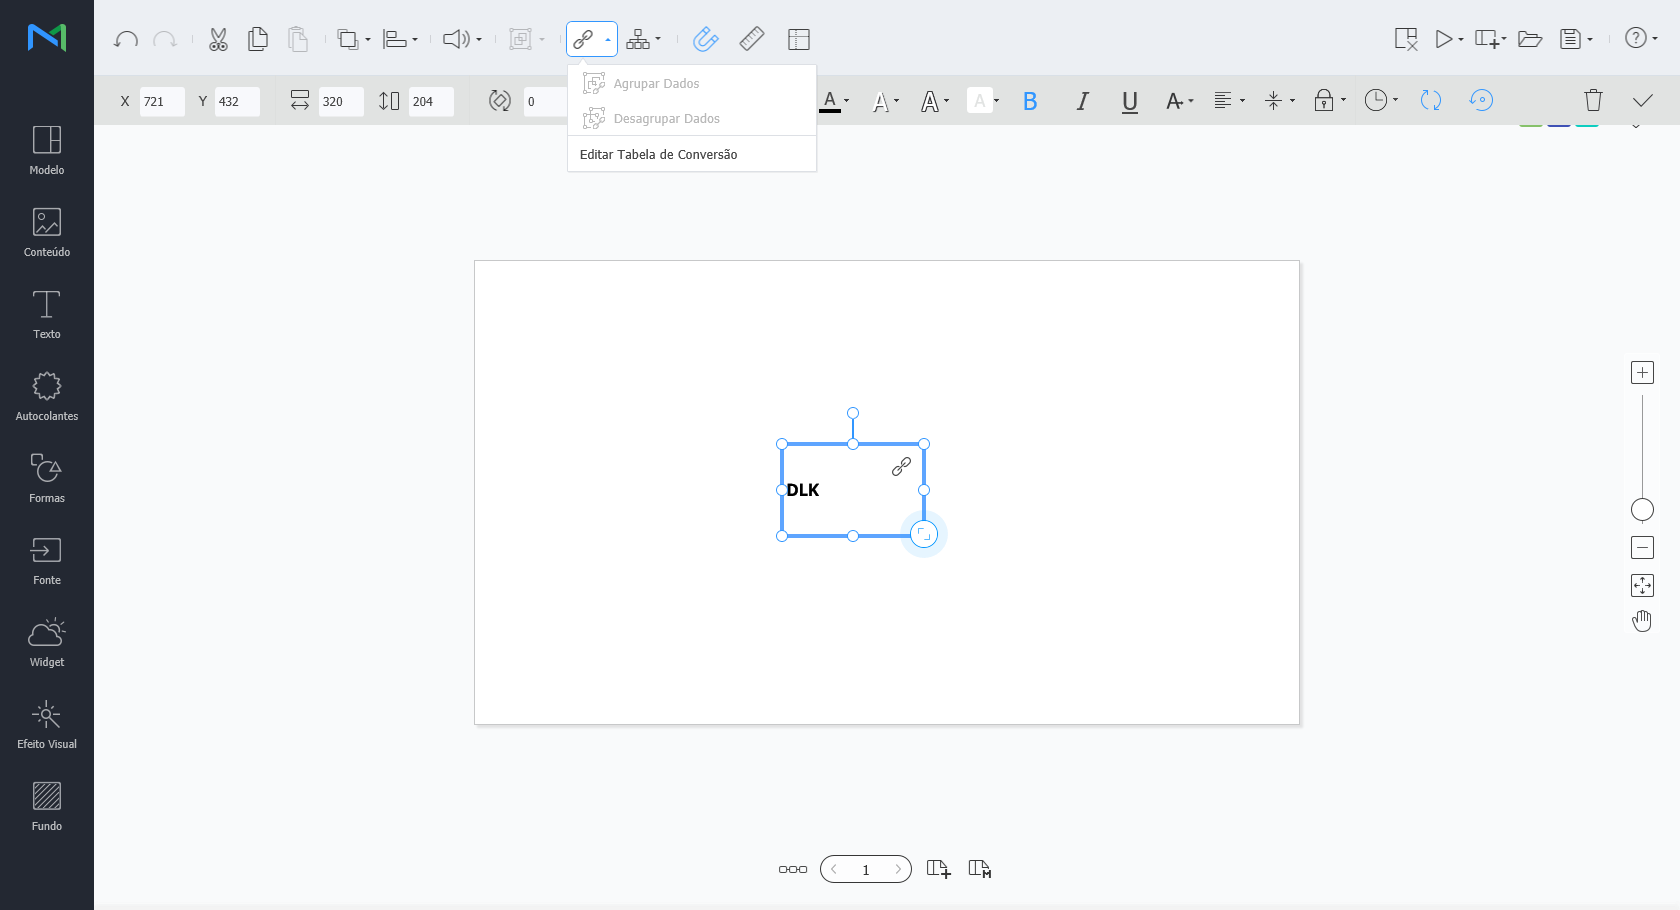1680x910 pixels.
Task: Click the ruler tool icon
Action: coord(752,40)
